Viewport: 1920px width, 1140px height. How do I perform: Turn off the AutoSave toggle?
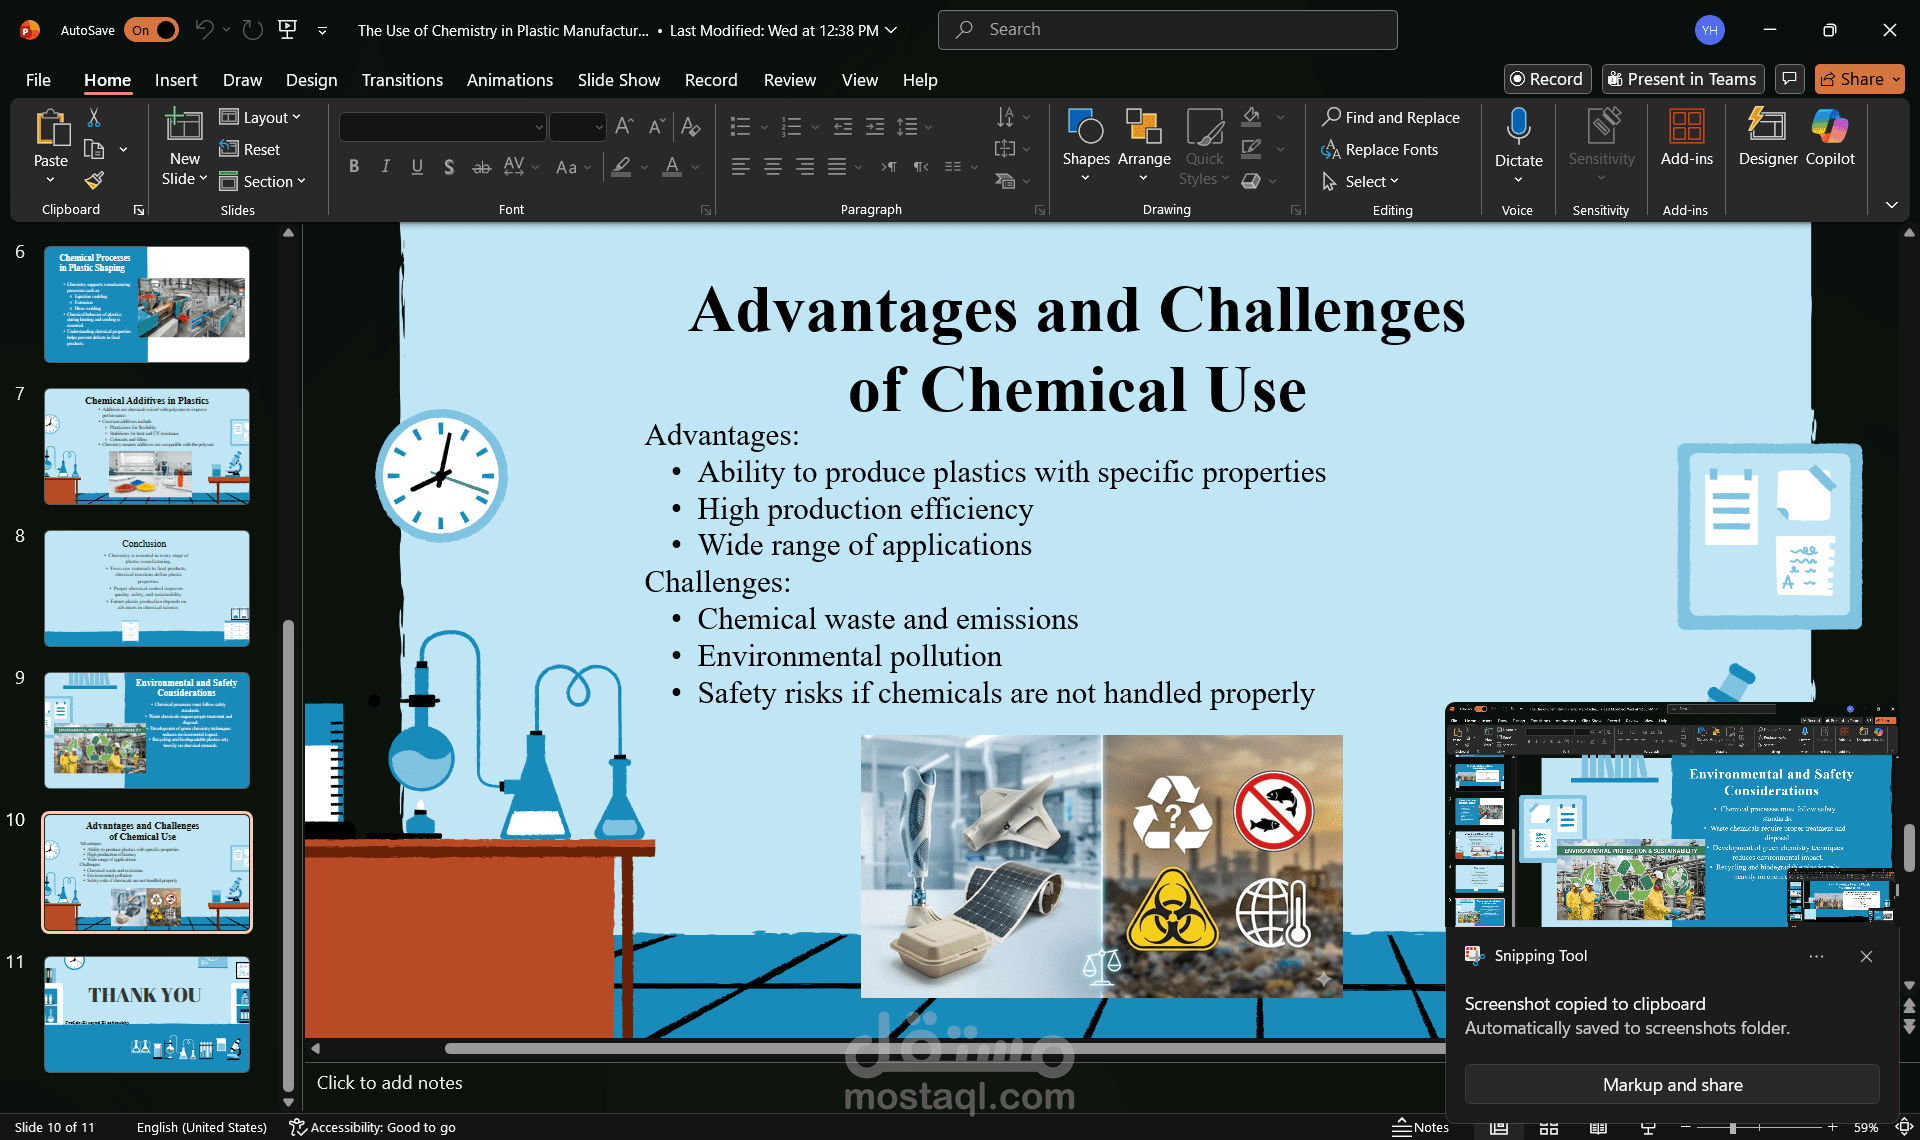coord(153,30)
